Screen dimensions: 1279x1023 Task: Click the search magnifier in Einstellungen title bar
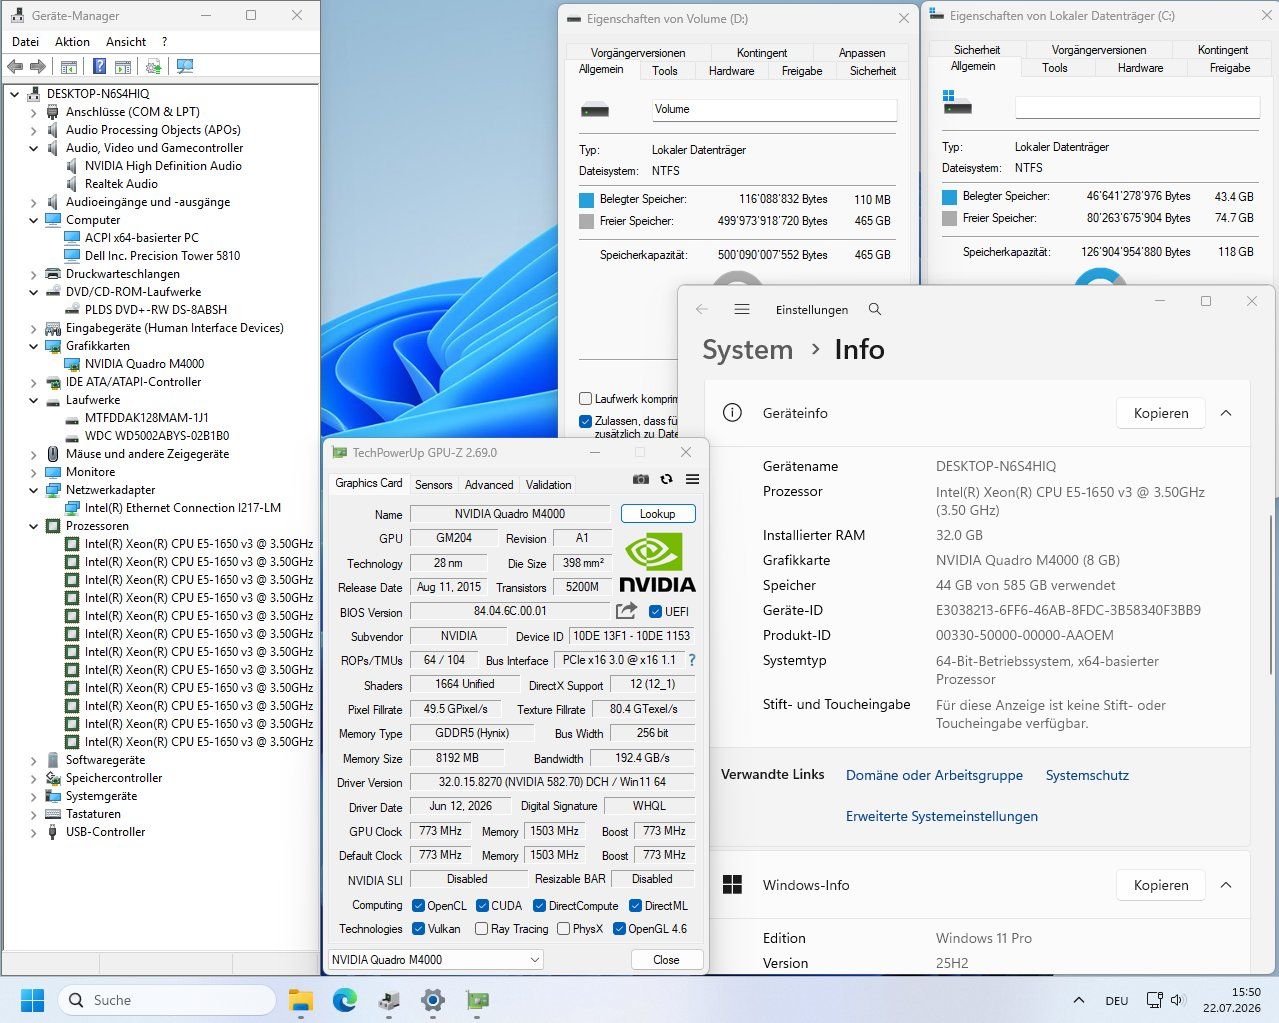[875, 309]
